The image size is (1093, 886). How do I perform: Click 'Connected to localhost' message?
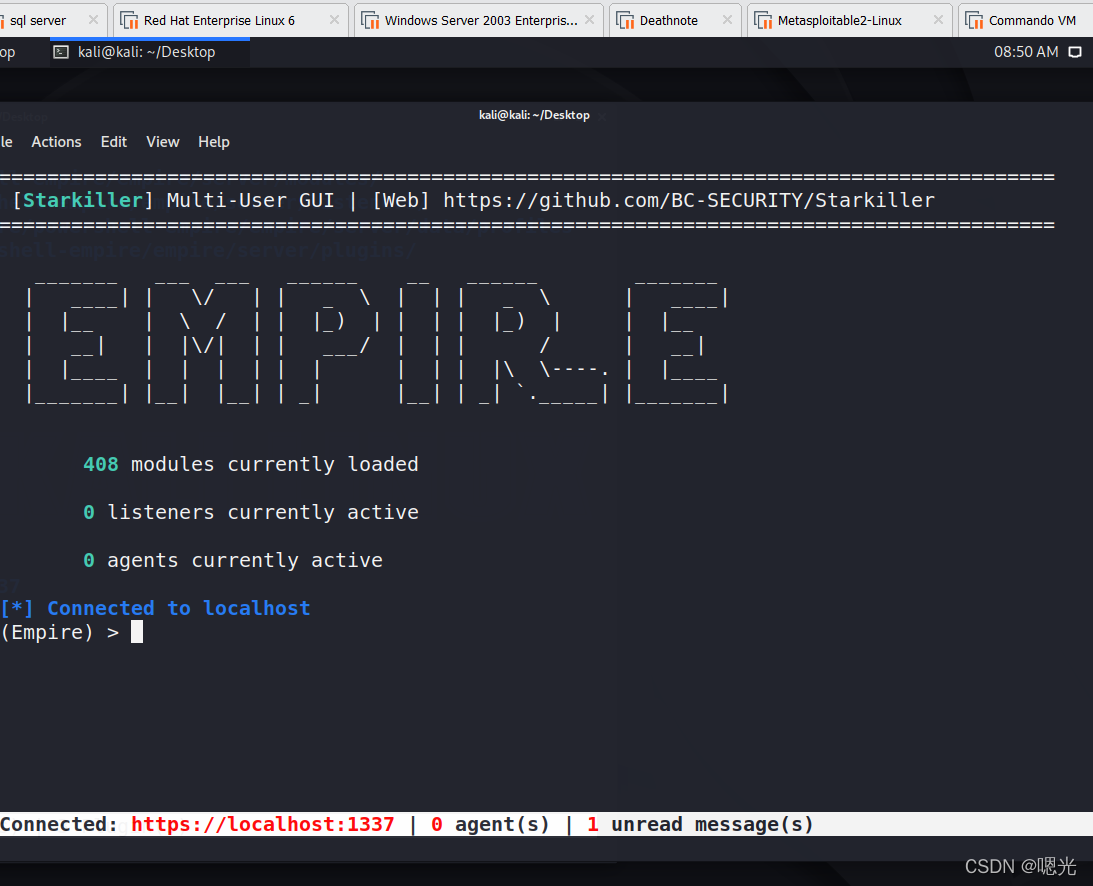click(x=178, y=609)
